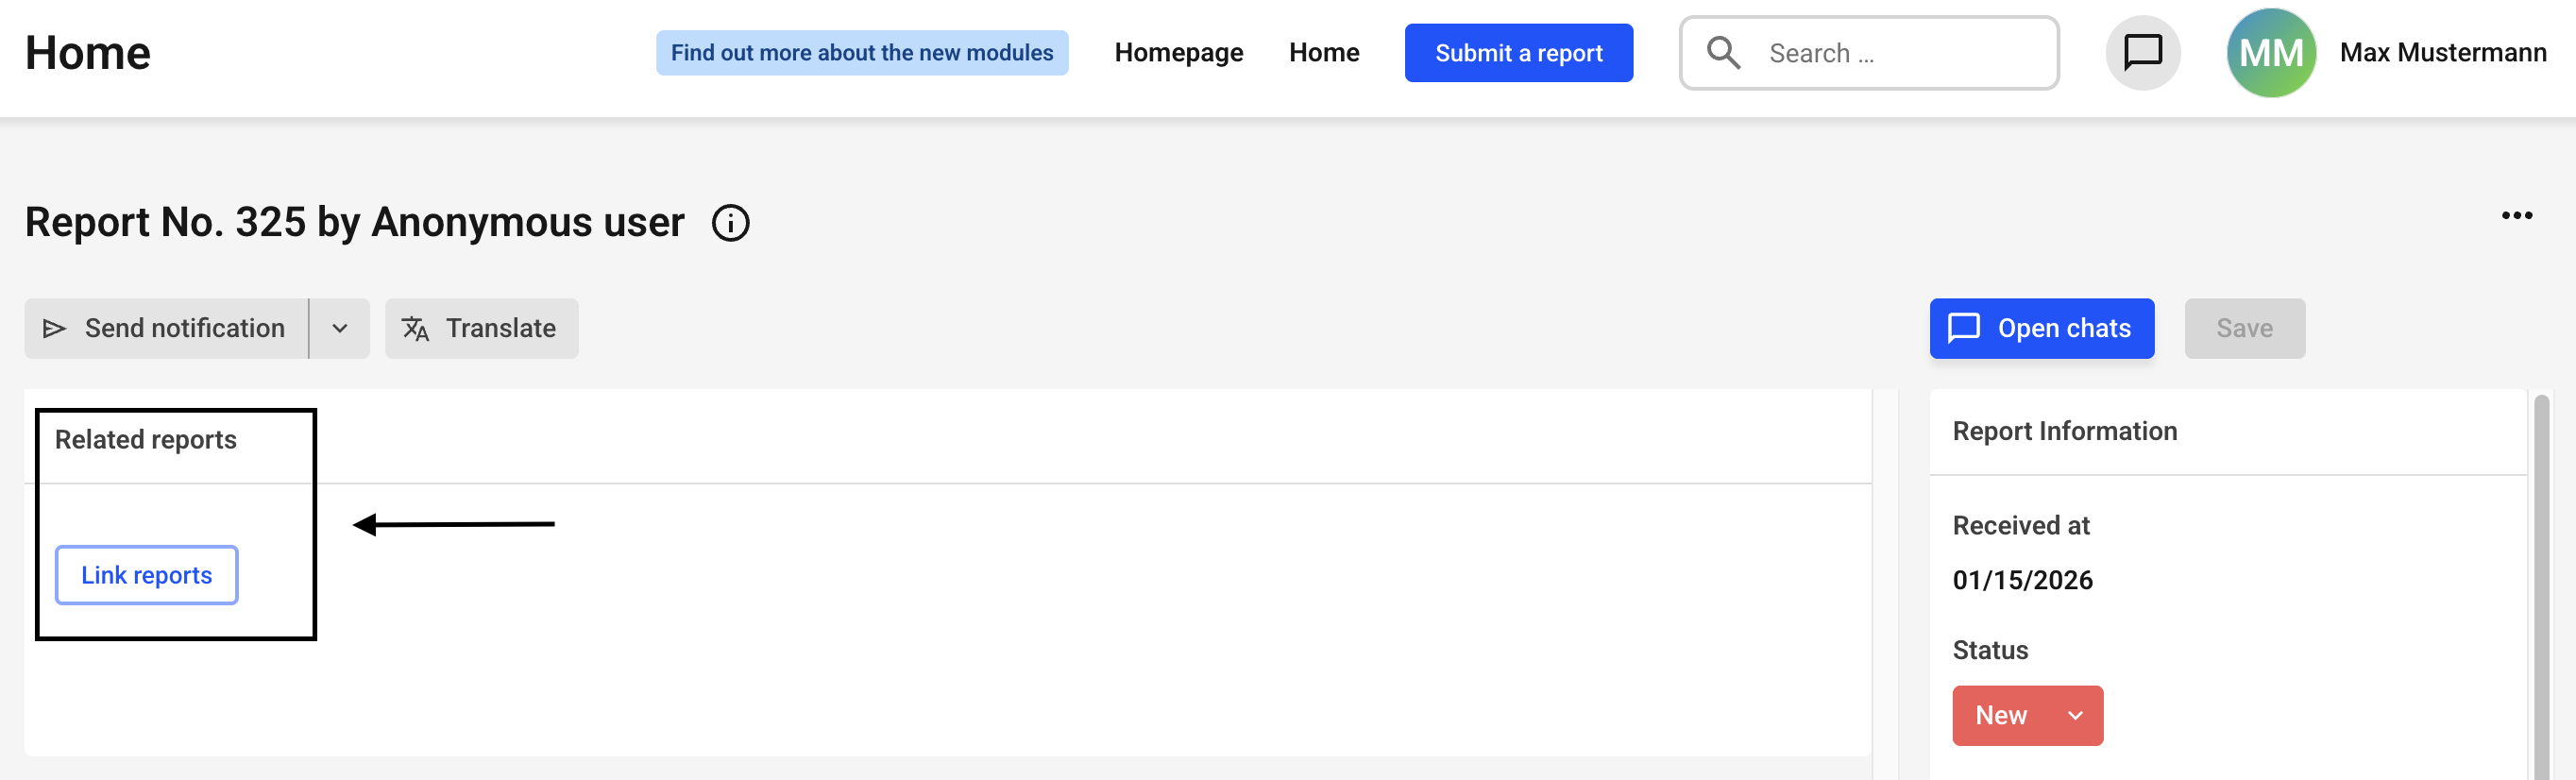Select the Home navigation link
This screenshot has height=780, width=2576.
[1323, 53]
